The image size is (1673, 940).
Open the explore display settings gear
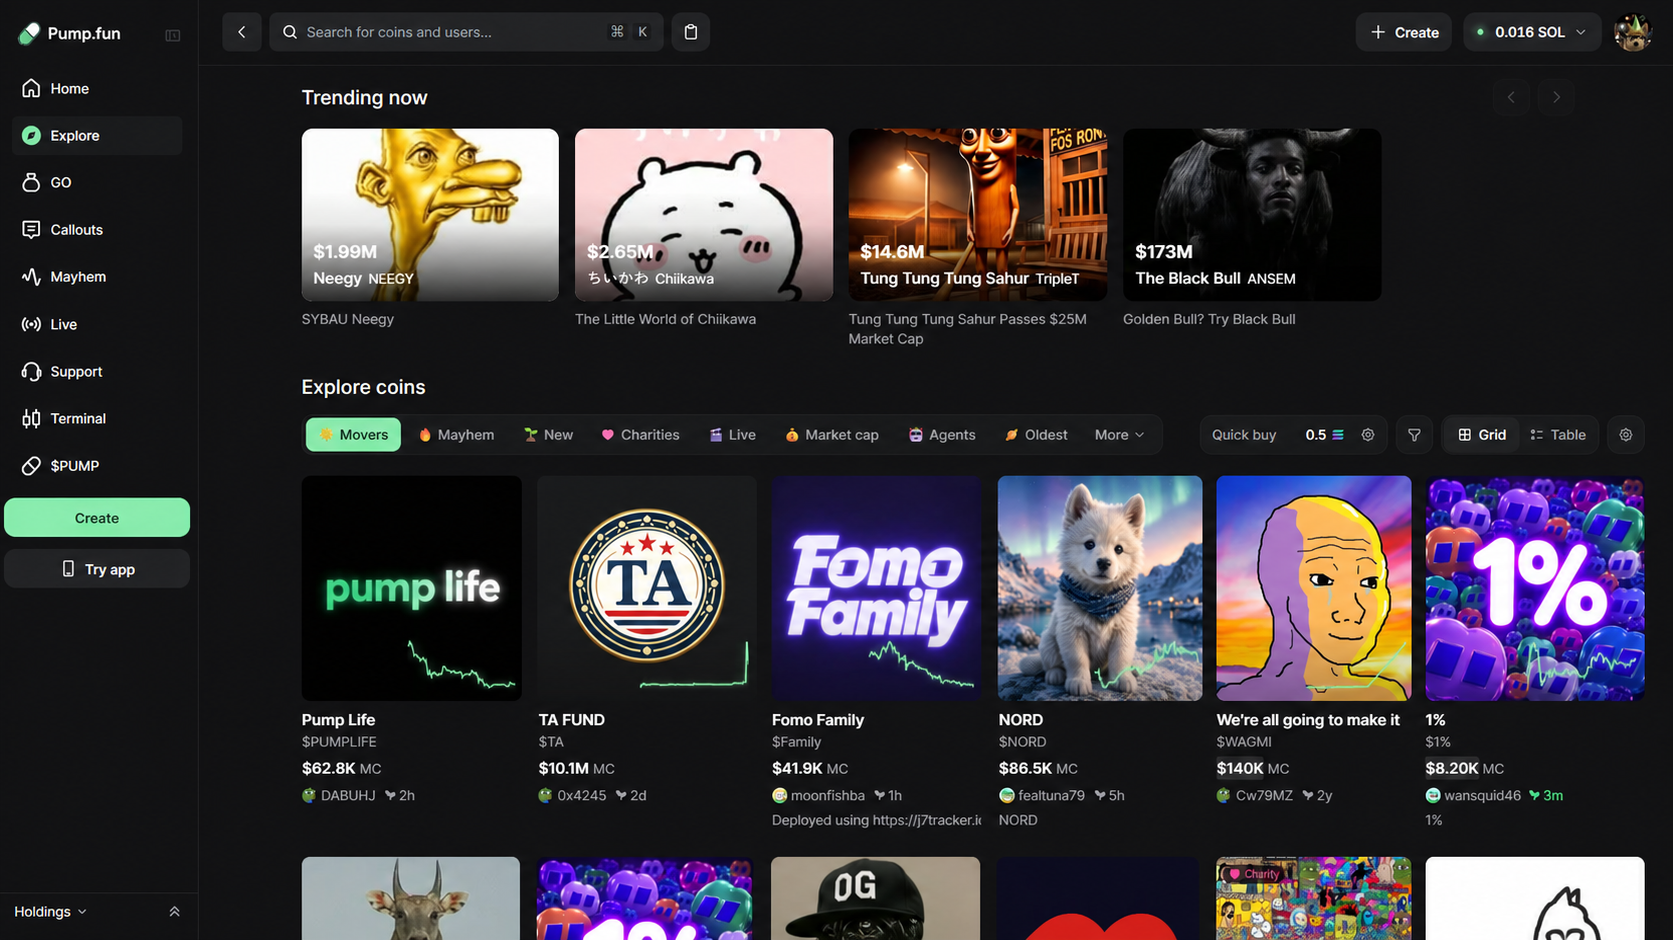[x=1626, y=435]
